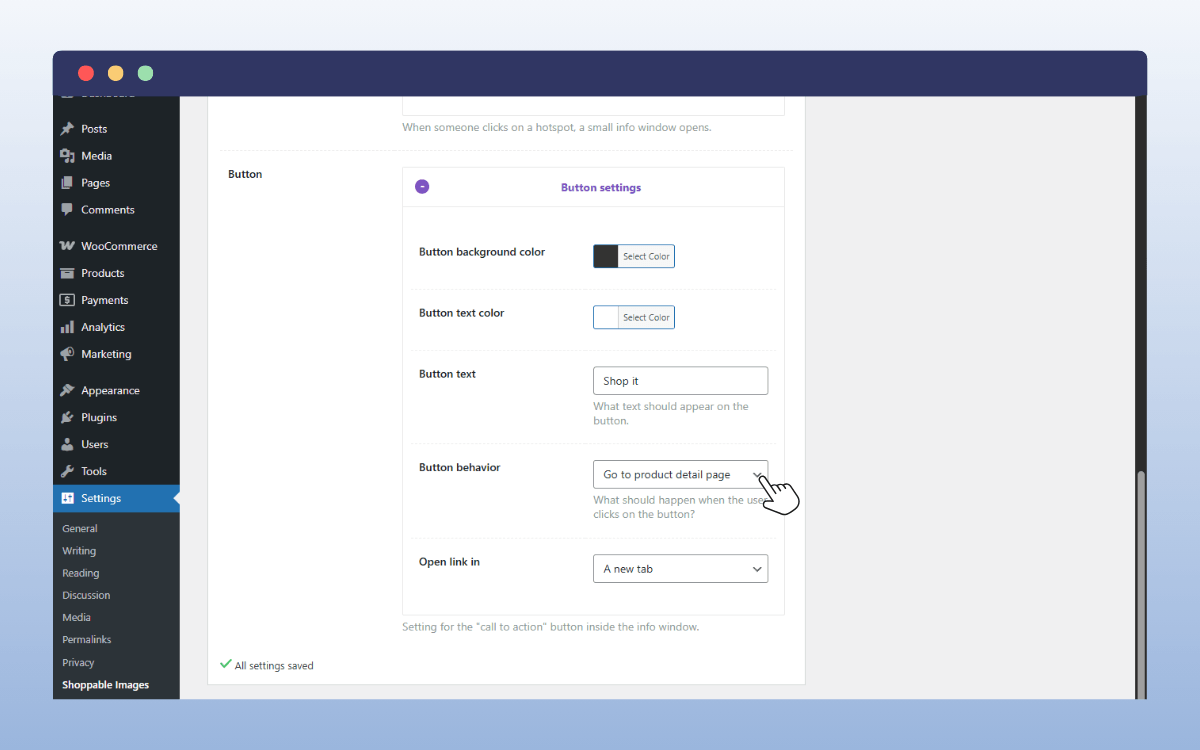Click the Marketing megaphone icon
The height and width of the screenshot is (750, 1200).
click(67, 354)
